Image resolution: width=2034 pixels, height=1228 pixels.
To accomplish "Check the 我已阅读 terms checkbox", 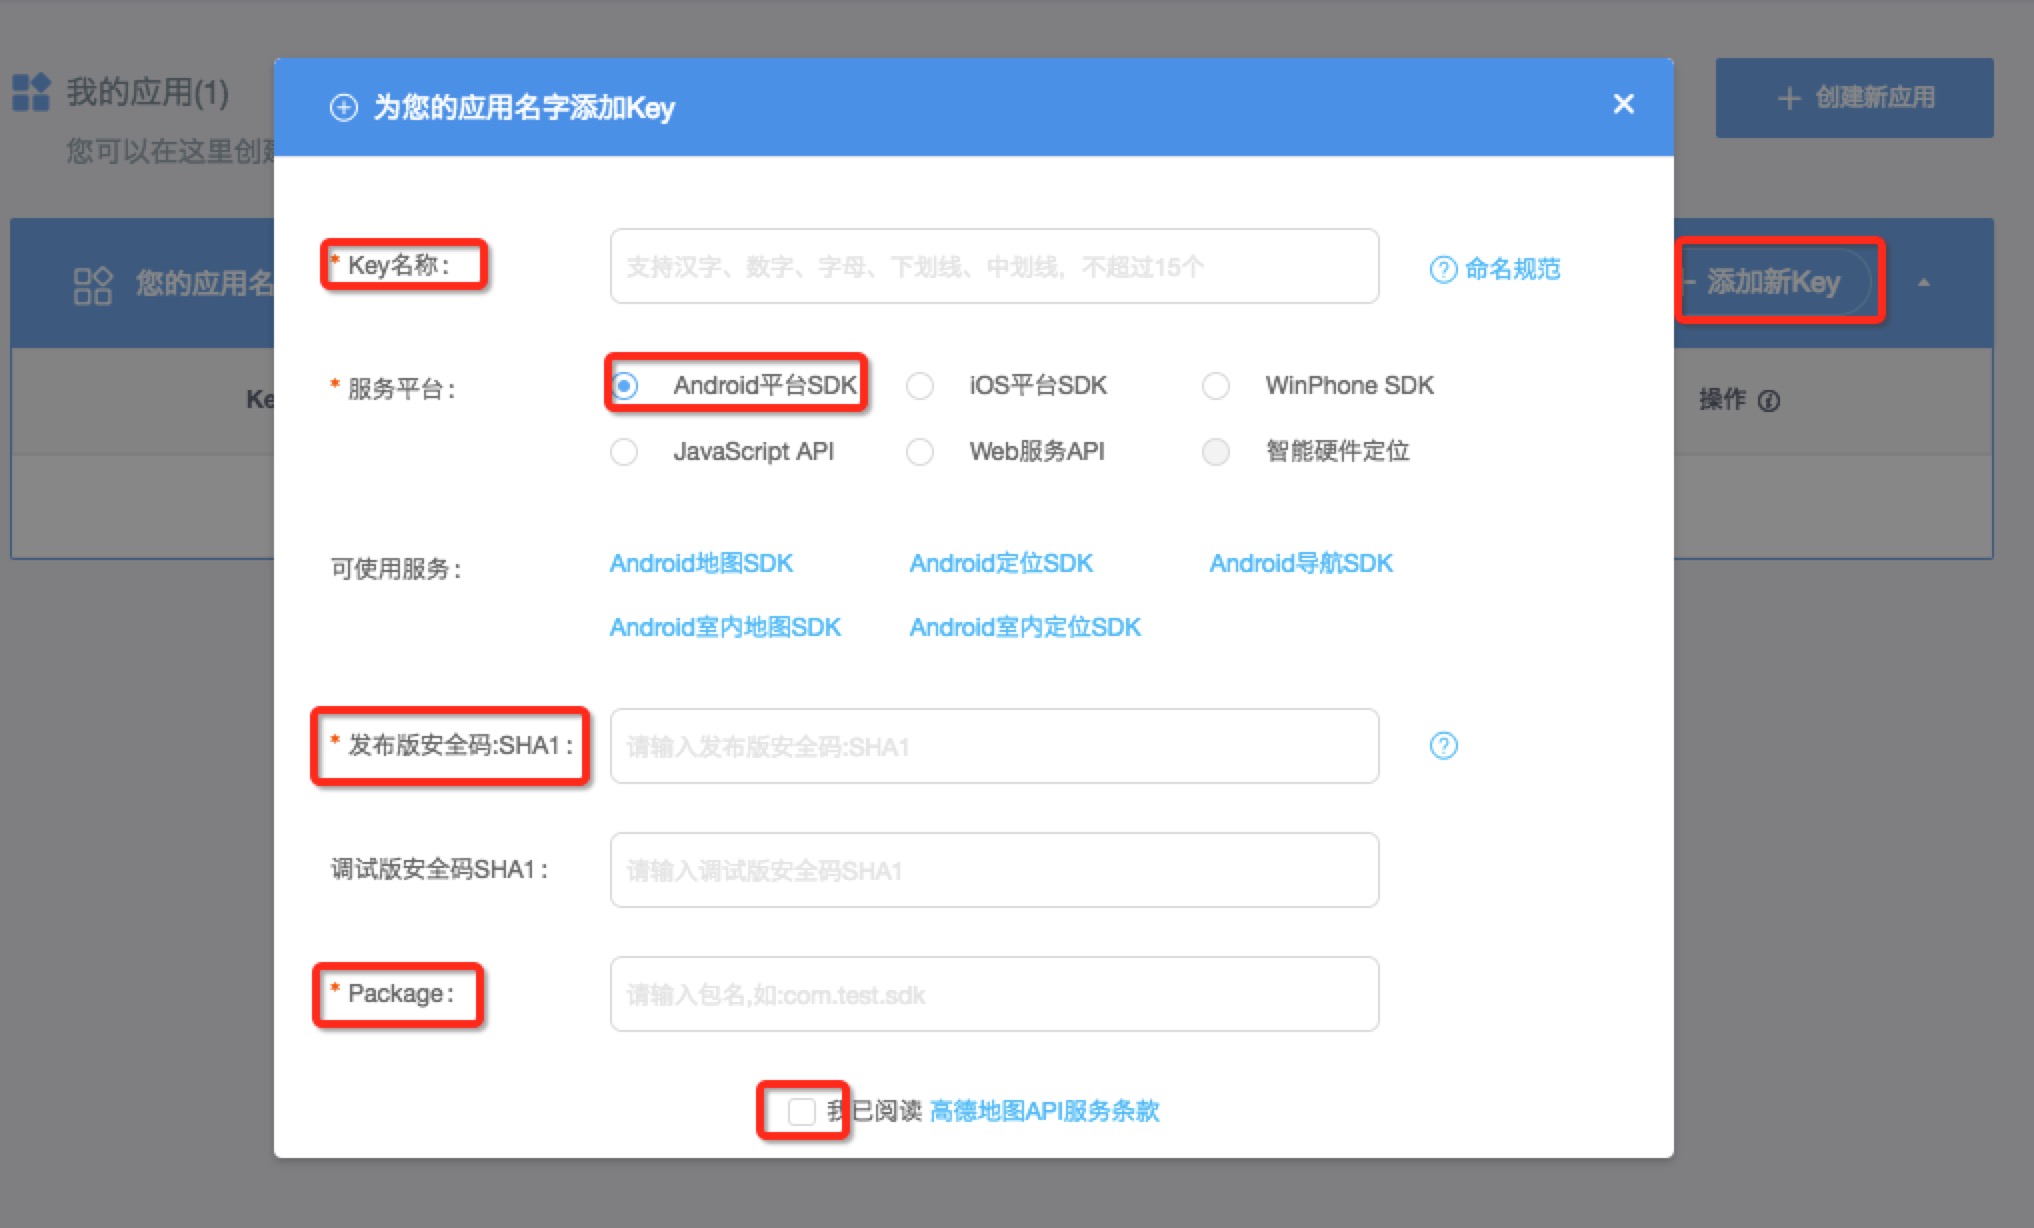I will [x=801, y=1111].
